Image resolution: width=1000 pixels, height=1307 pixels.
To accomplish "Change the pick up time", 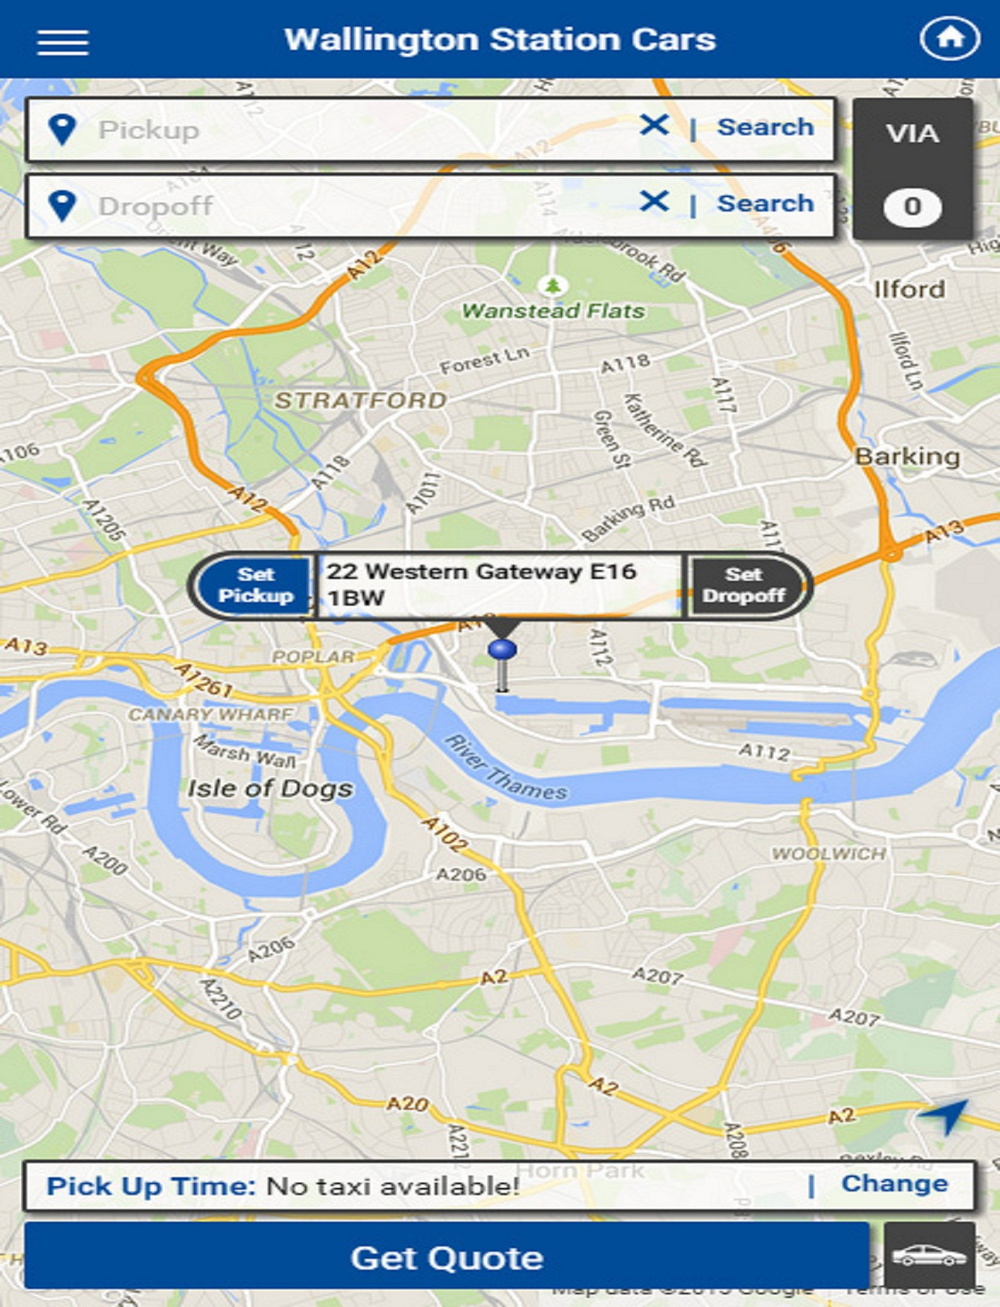I will pyautogui.click(x=894, y=1184).
